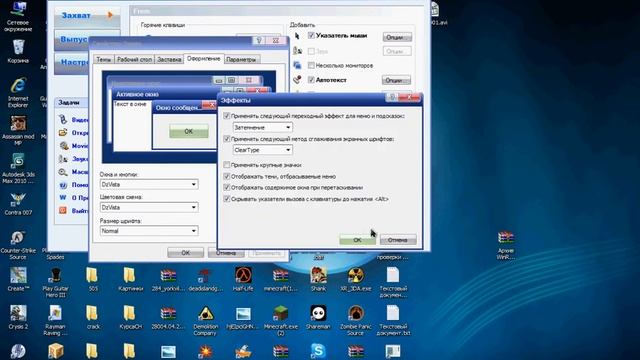640x360 pixels.
Task: Open the Размер шрифта Normal dropdown
Action: [x=149, y=231]
